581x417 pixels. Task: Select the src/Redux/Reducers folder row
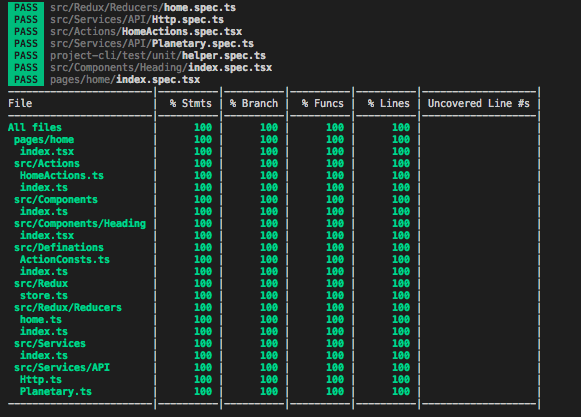273,308
